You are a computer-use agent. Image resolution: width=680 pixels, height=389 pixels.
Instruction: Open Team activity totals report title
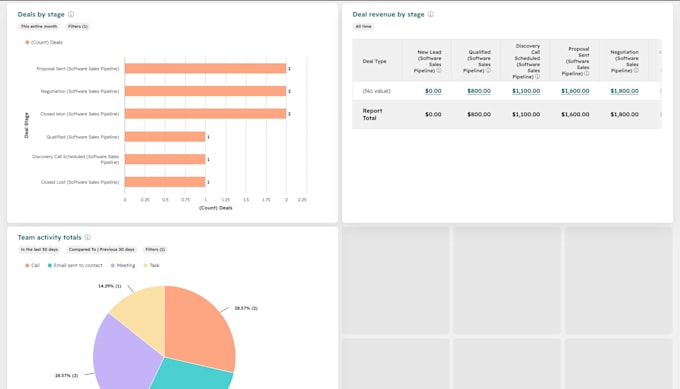(x=49, y=237)
